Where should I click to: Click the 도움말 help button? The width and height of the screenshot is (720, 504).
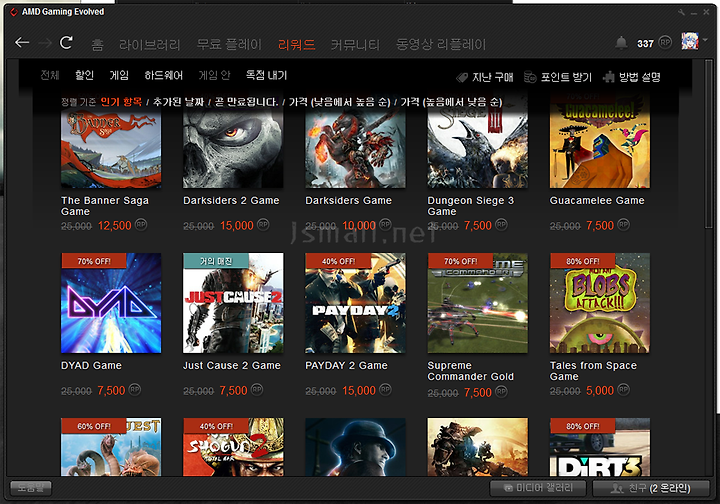click(31, 487)
